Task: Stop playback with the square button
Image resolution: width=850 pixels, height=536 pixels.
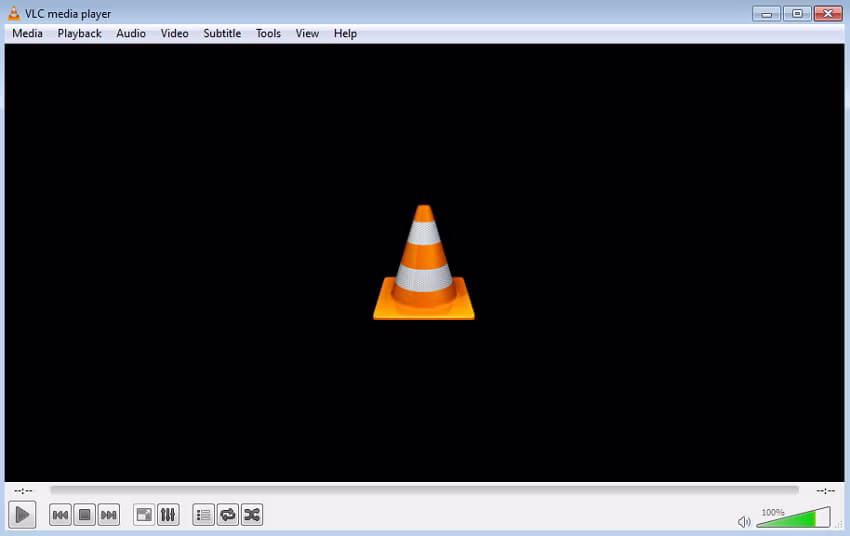Action: [85, 515]
